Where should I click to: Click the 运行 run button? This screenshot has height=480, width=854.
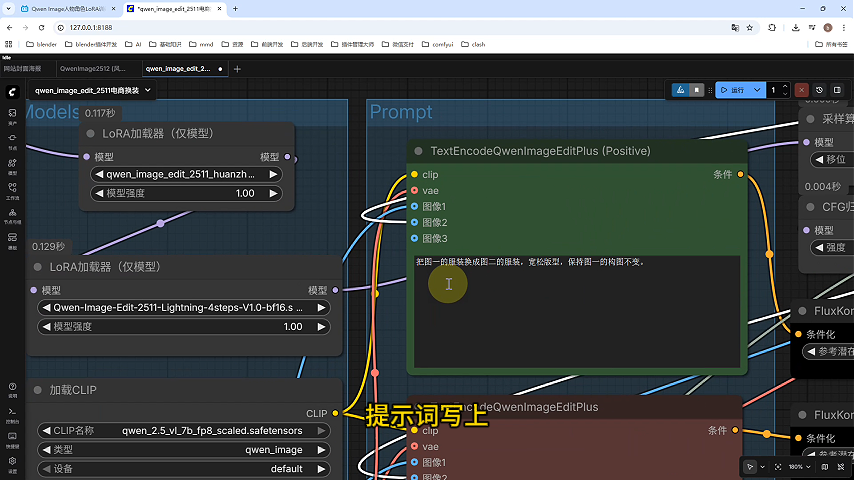[733, 90]
